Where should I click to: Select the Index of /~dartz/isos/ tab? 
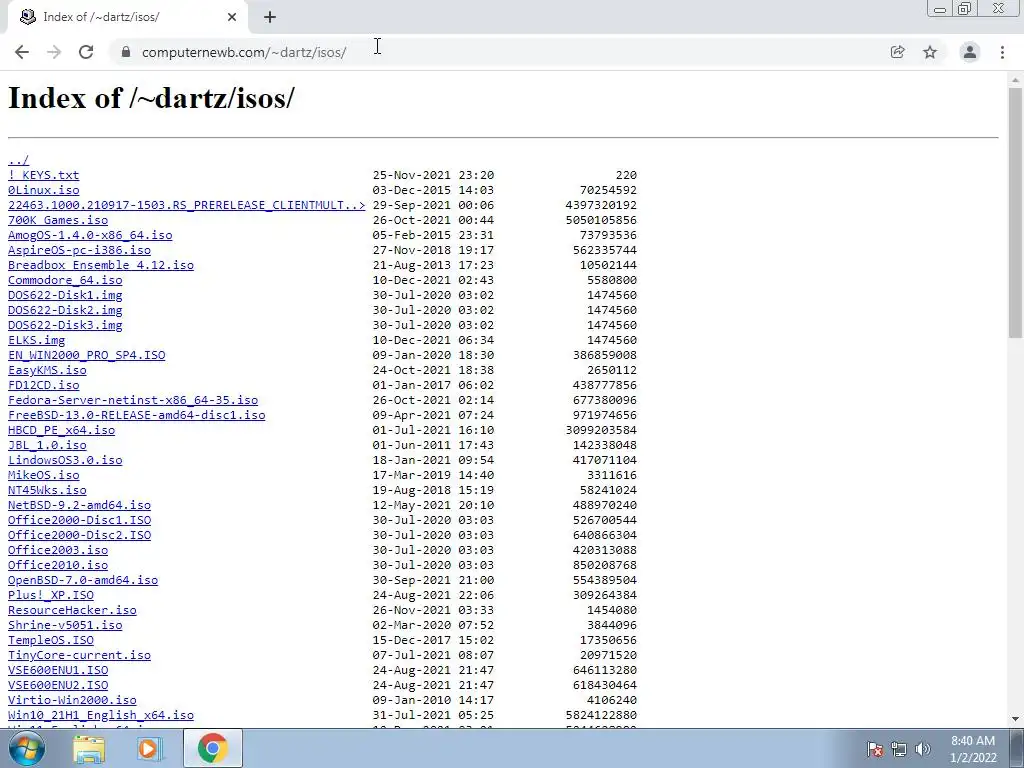pos(127,17)
